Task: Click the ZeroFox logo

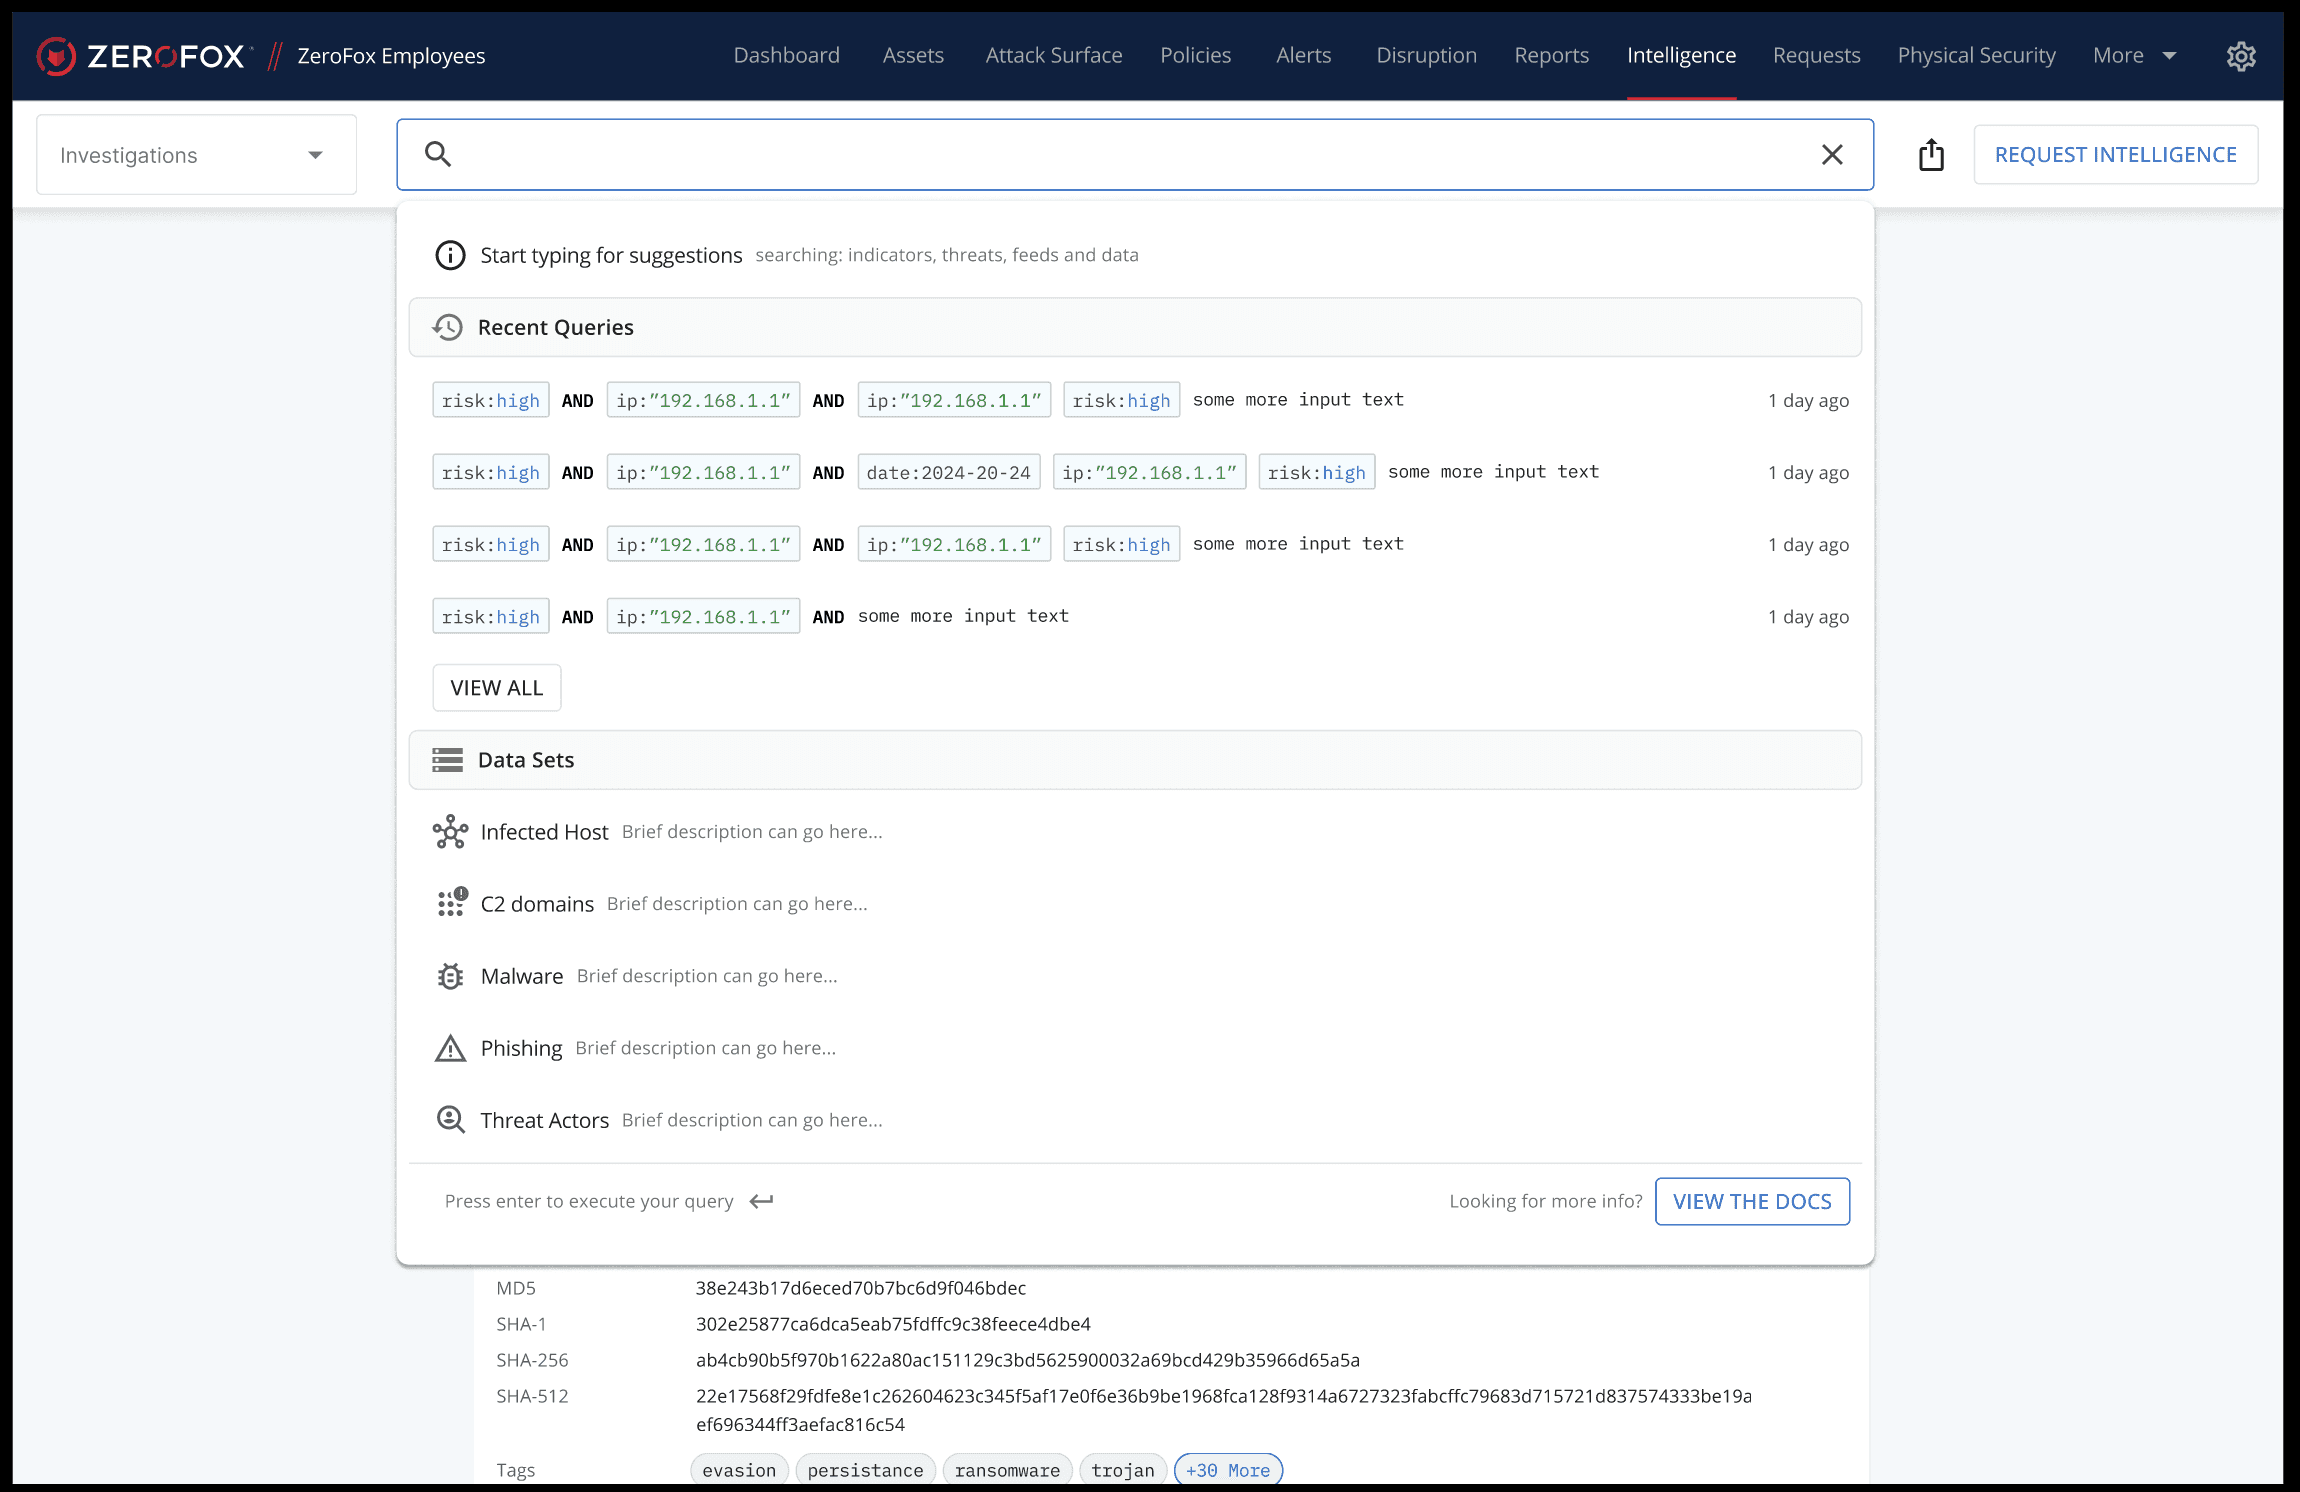Action: 141,56
